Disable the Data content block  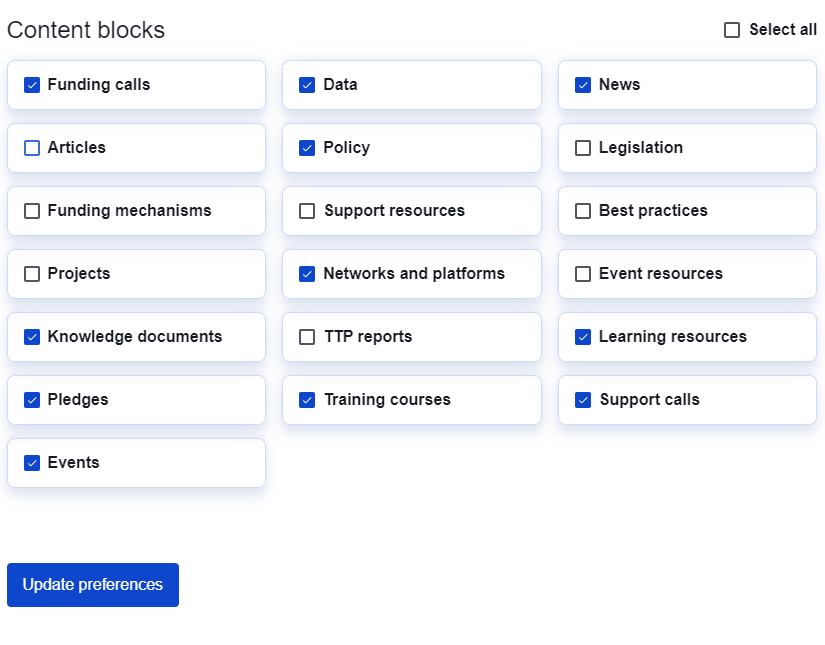[307, 85]
